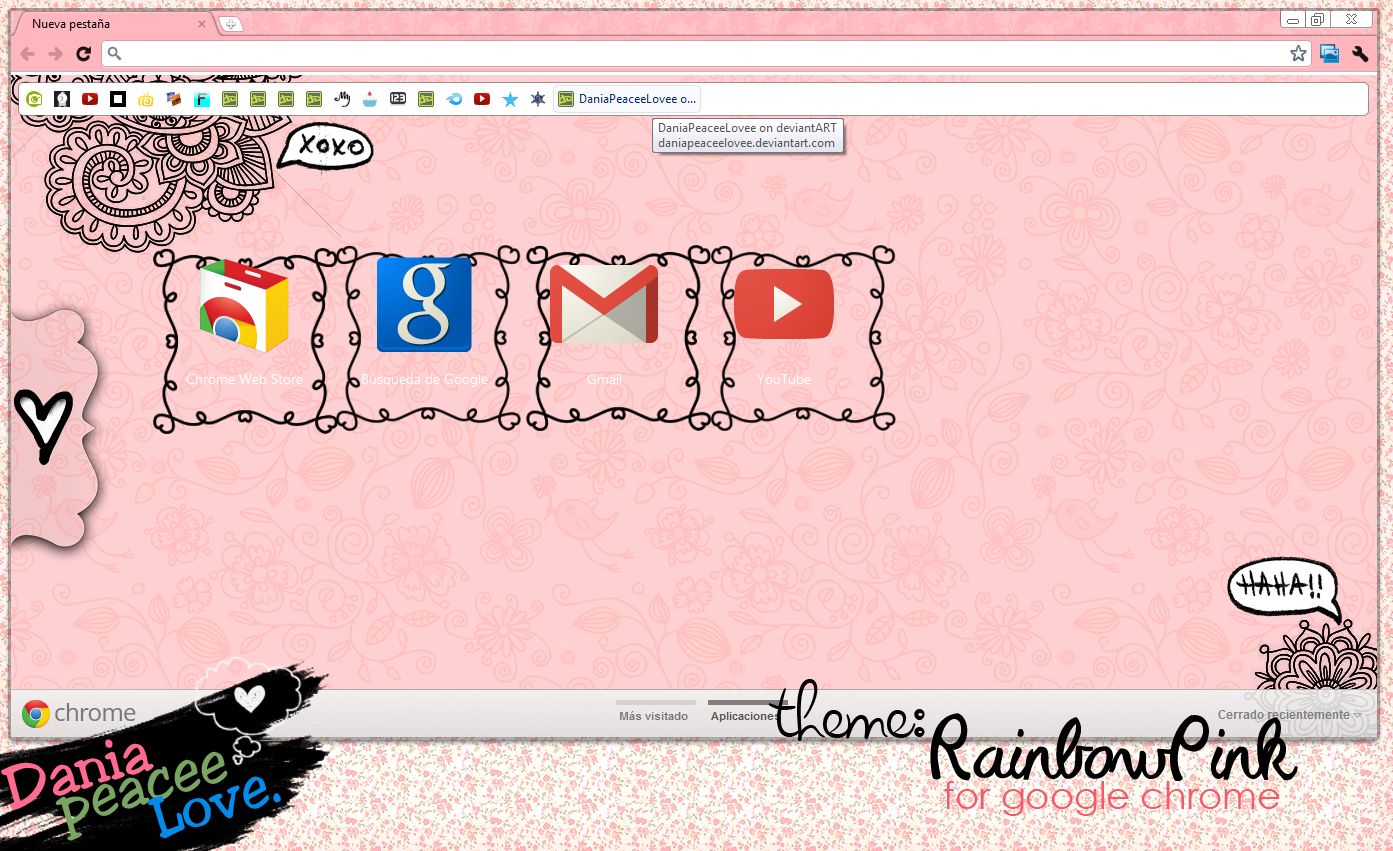Open the cupcake bookmark icon
Viewport: 1393px width, 851px height.
click(x=370, y=99)
